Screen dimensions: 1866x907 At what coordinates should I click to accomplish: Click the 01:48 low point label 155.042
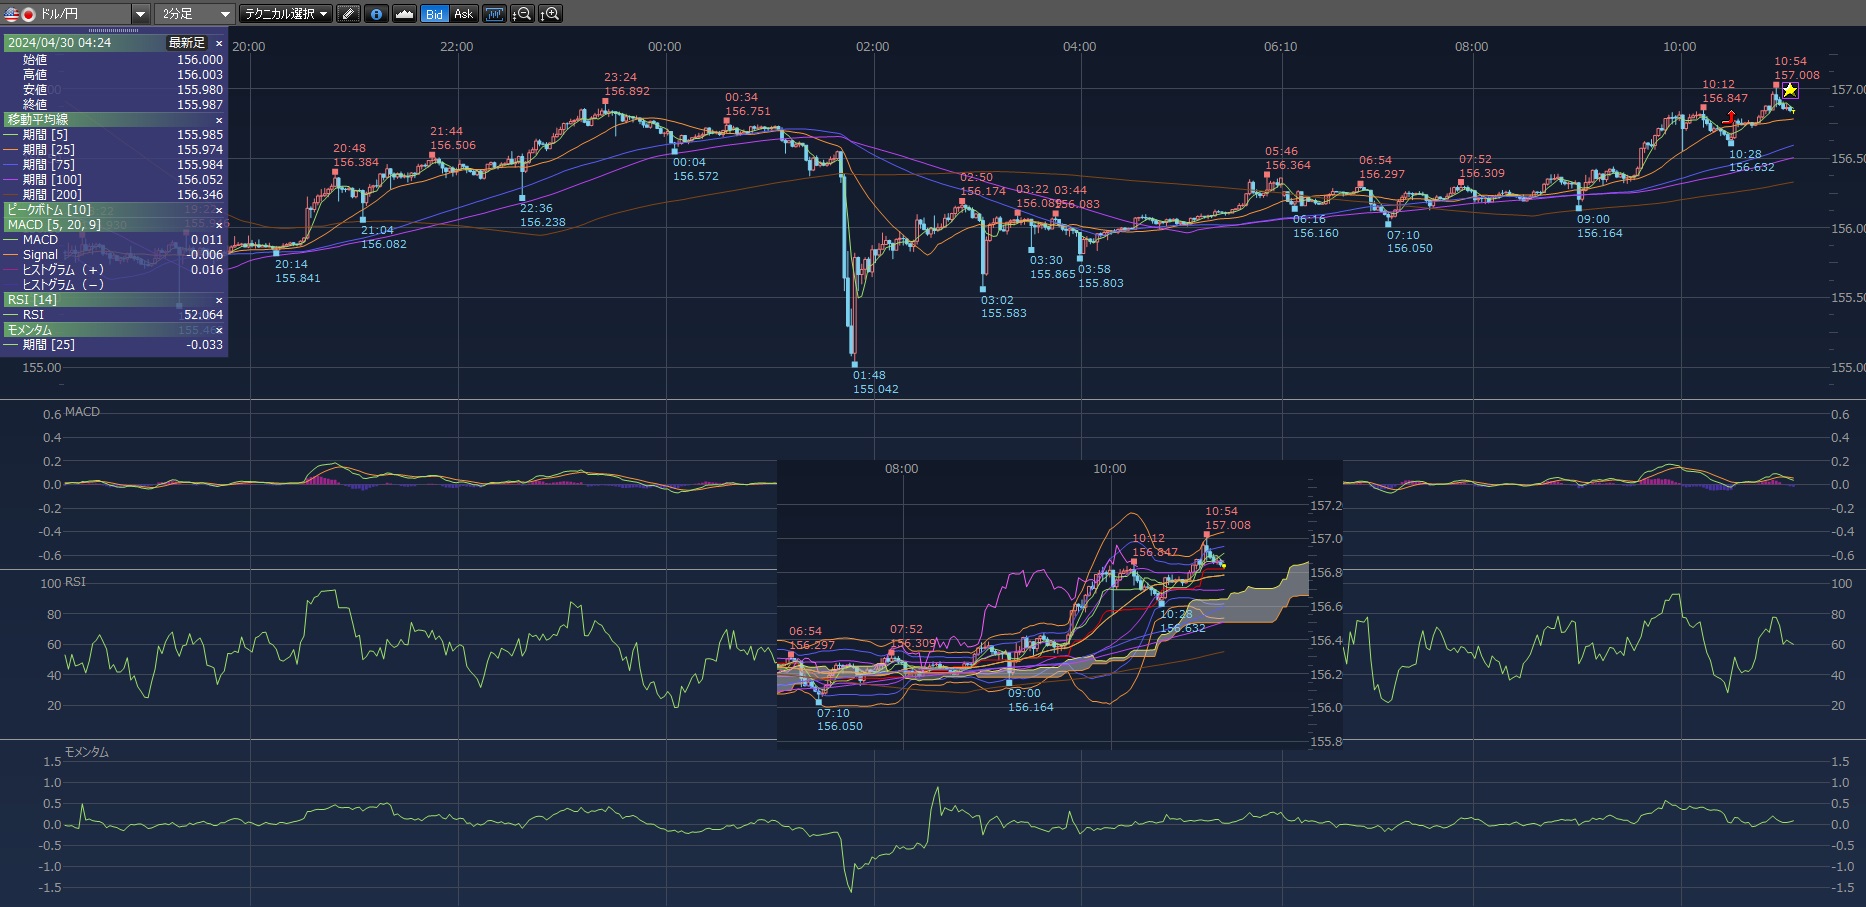point(875,389)
